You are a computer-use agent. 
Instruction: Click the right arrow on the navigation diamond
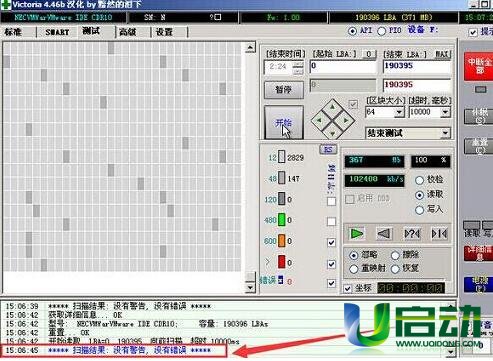pyautogui.click(x=346, y=120)
